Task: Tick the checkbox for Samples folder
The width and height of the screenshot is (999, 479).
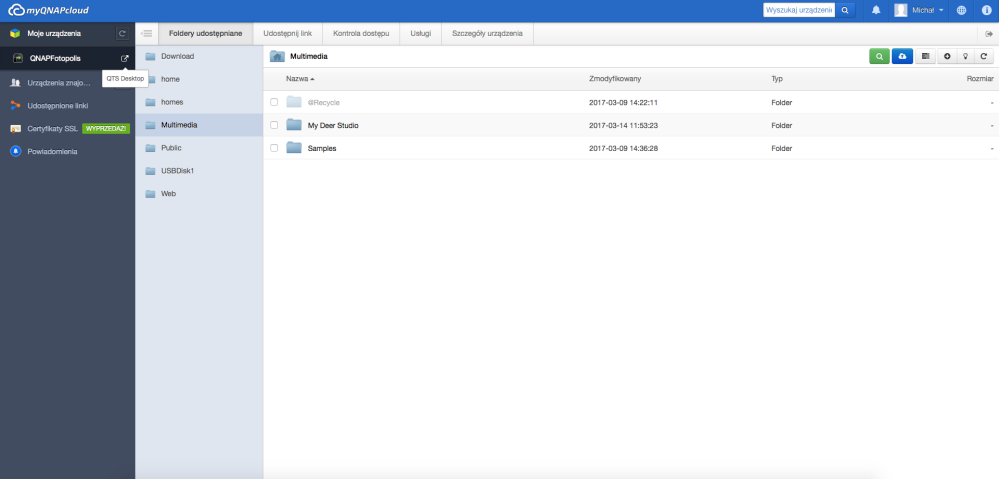Action: point(274,148)
